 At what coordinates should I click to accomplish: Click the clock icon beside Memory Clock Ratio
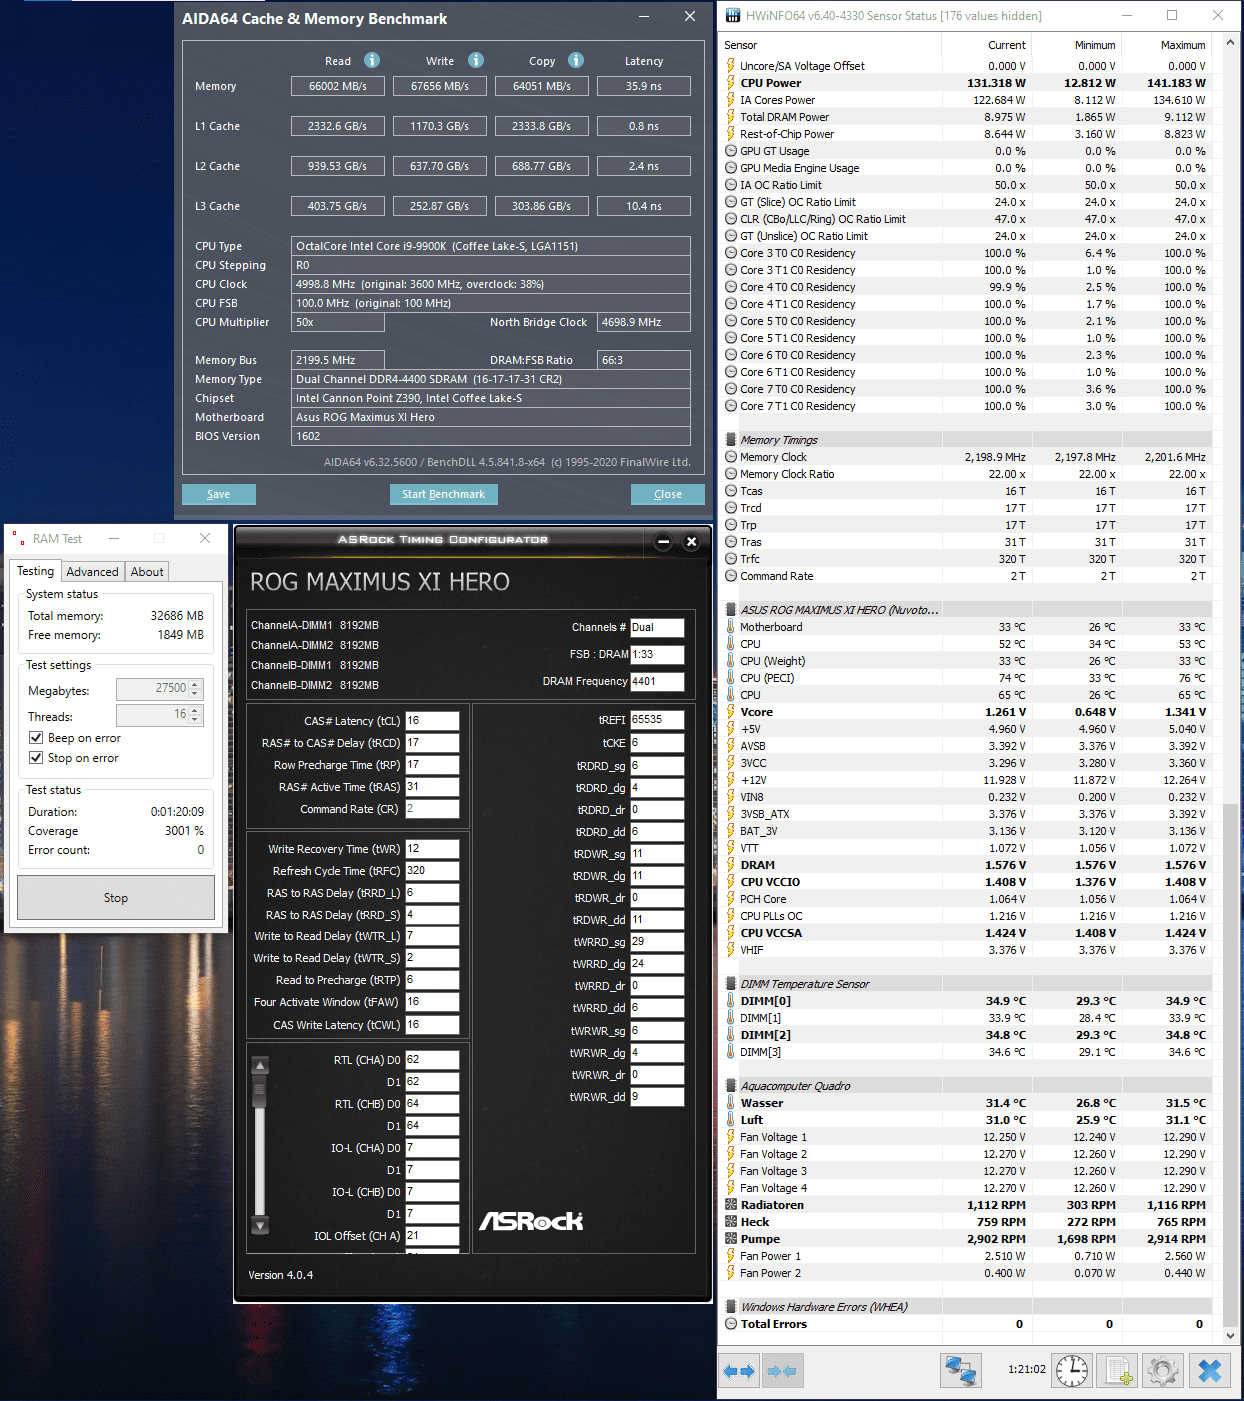pyautogui.click(x=731, y=474)
